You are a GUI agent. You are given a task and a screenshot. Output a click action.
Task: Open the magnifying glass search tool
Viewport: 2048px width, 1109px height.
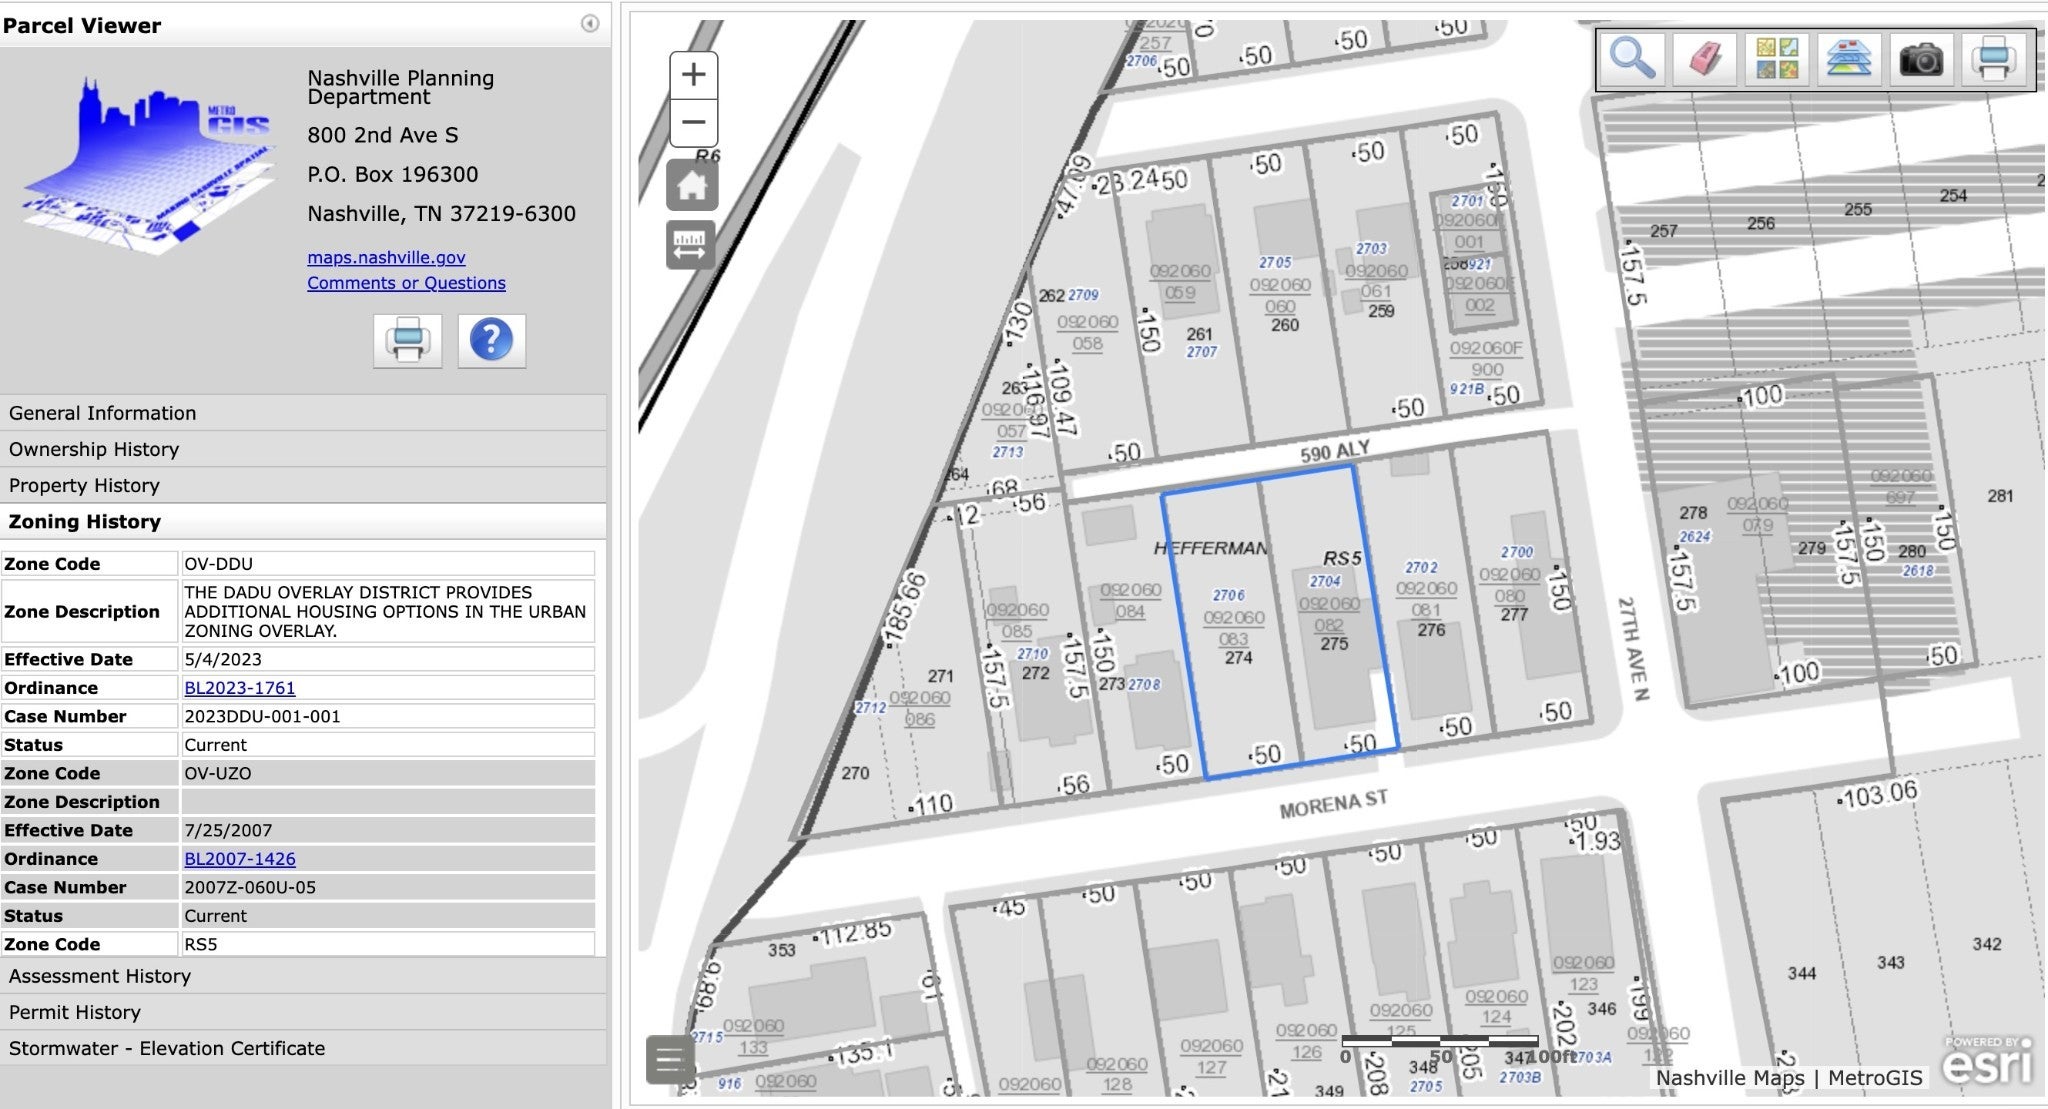coord(1632,59)
